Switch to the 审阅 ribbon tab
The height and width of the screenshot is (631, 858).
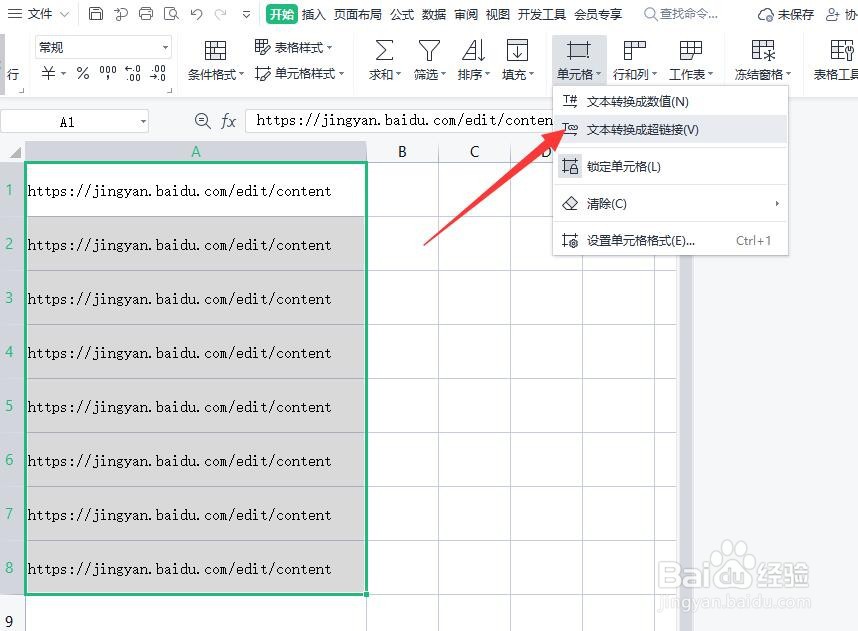[466, 14]
